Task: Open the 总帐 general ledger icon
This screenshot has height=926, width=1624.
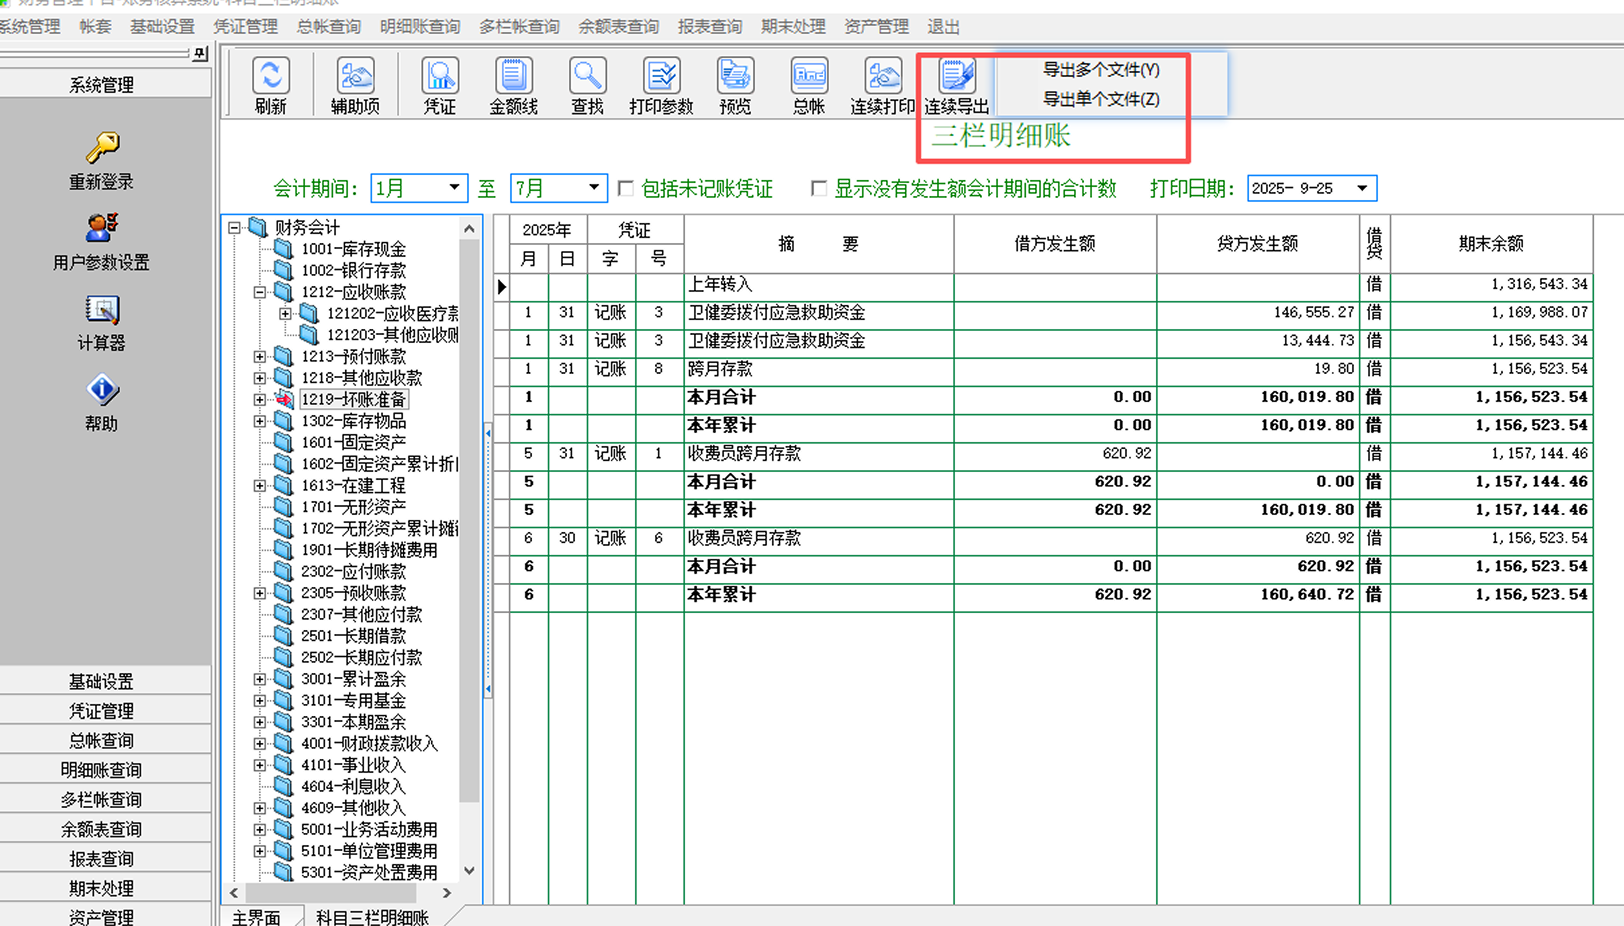Action: 809,76
